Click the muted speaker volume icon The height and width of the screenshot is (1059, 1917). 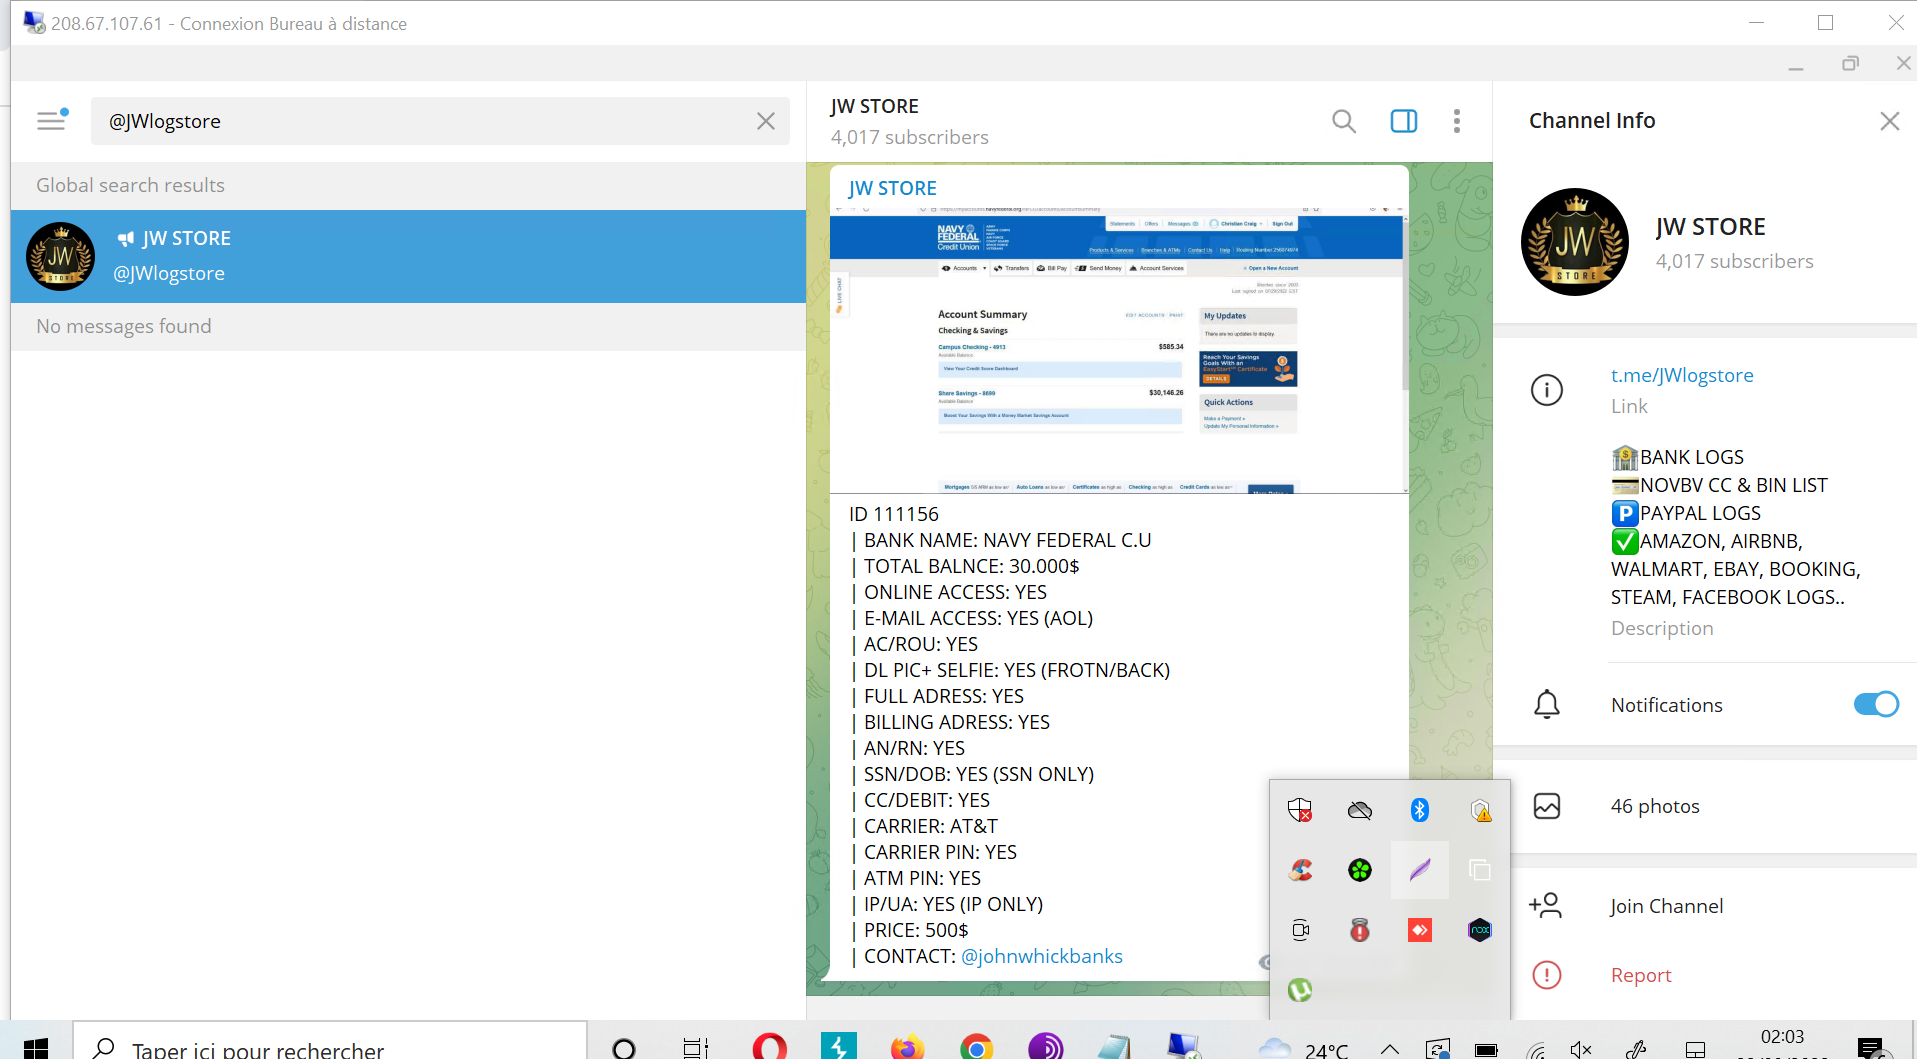(1581, 1049)
